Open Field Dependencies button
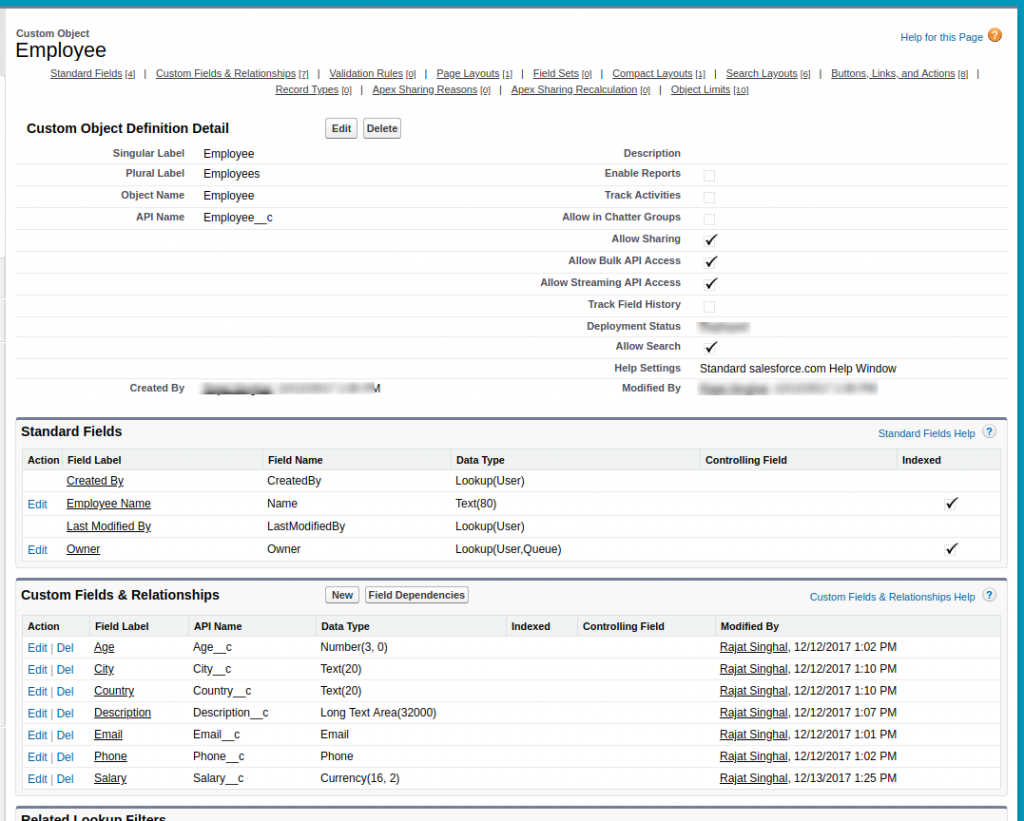This screenshot has height=821, width=1024. [x=417, y=595]
